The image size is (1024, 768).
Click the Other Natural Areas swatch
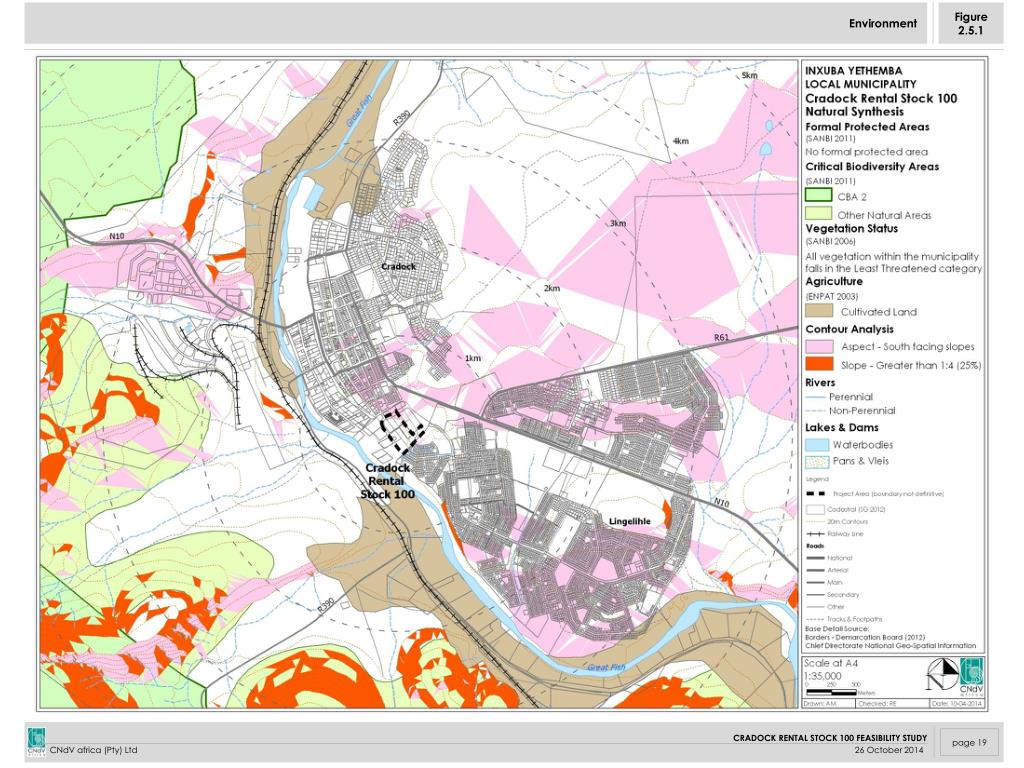coord(818,214)
